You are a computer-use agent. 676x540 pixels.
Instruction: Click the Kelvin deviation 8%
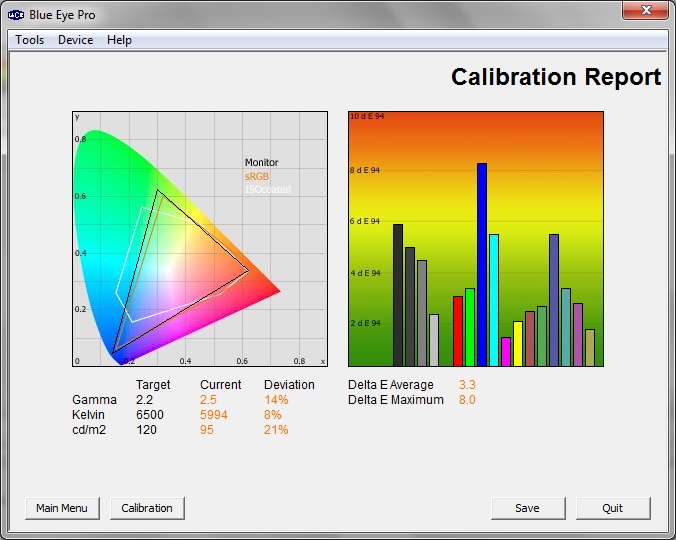(x=272, y=415)
